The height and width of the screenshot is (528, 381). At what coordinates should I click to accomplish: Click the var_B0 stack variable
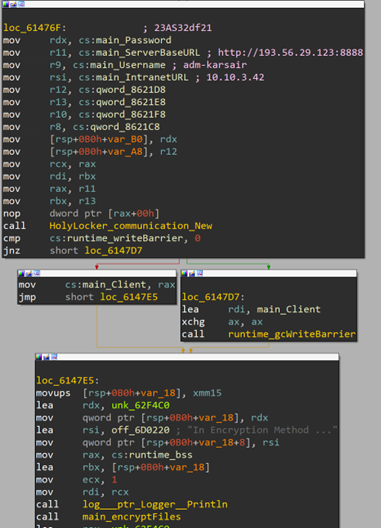[125, 139]
